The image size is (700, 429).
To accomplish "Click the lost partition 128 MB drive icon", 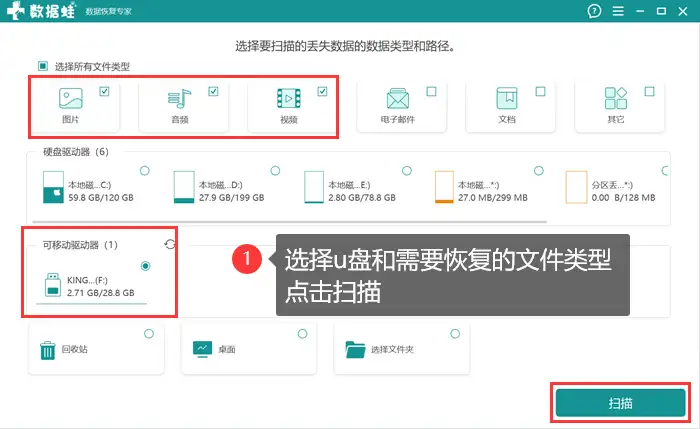I will [x=576, y=187].
